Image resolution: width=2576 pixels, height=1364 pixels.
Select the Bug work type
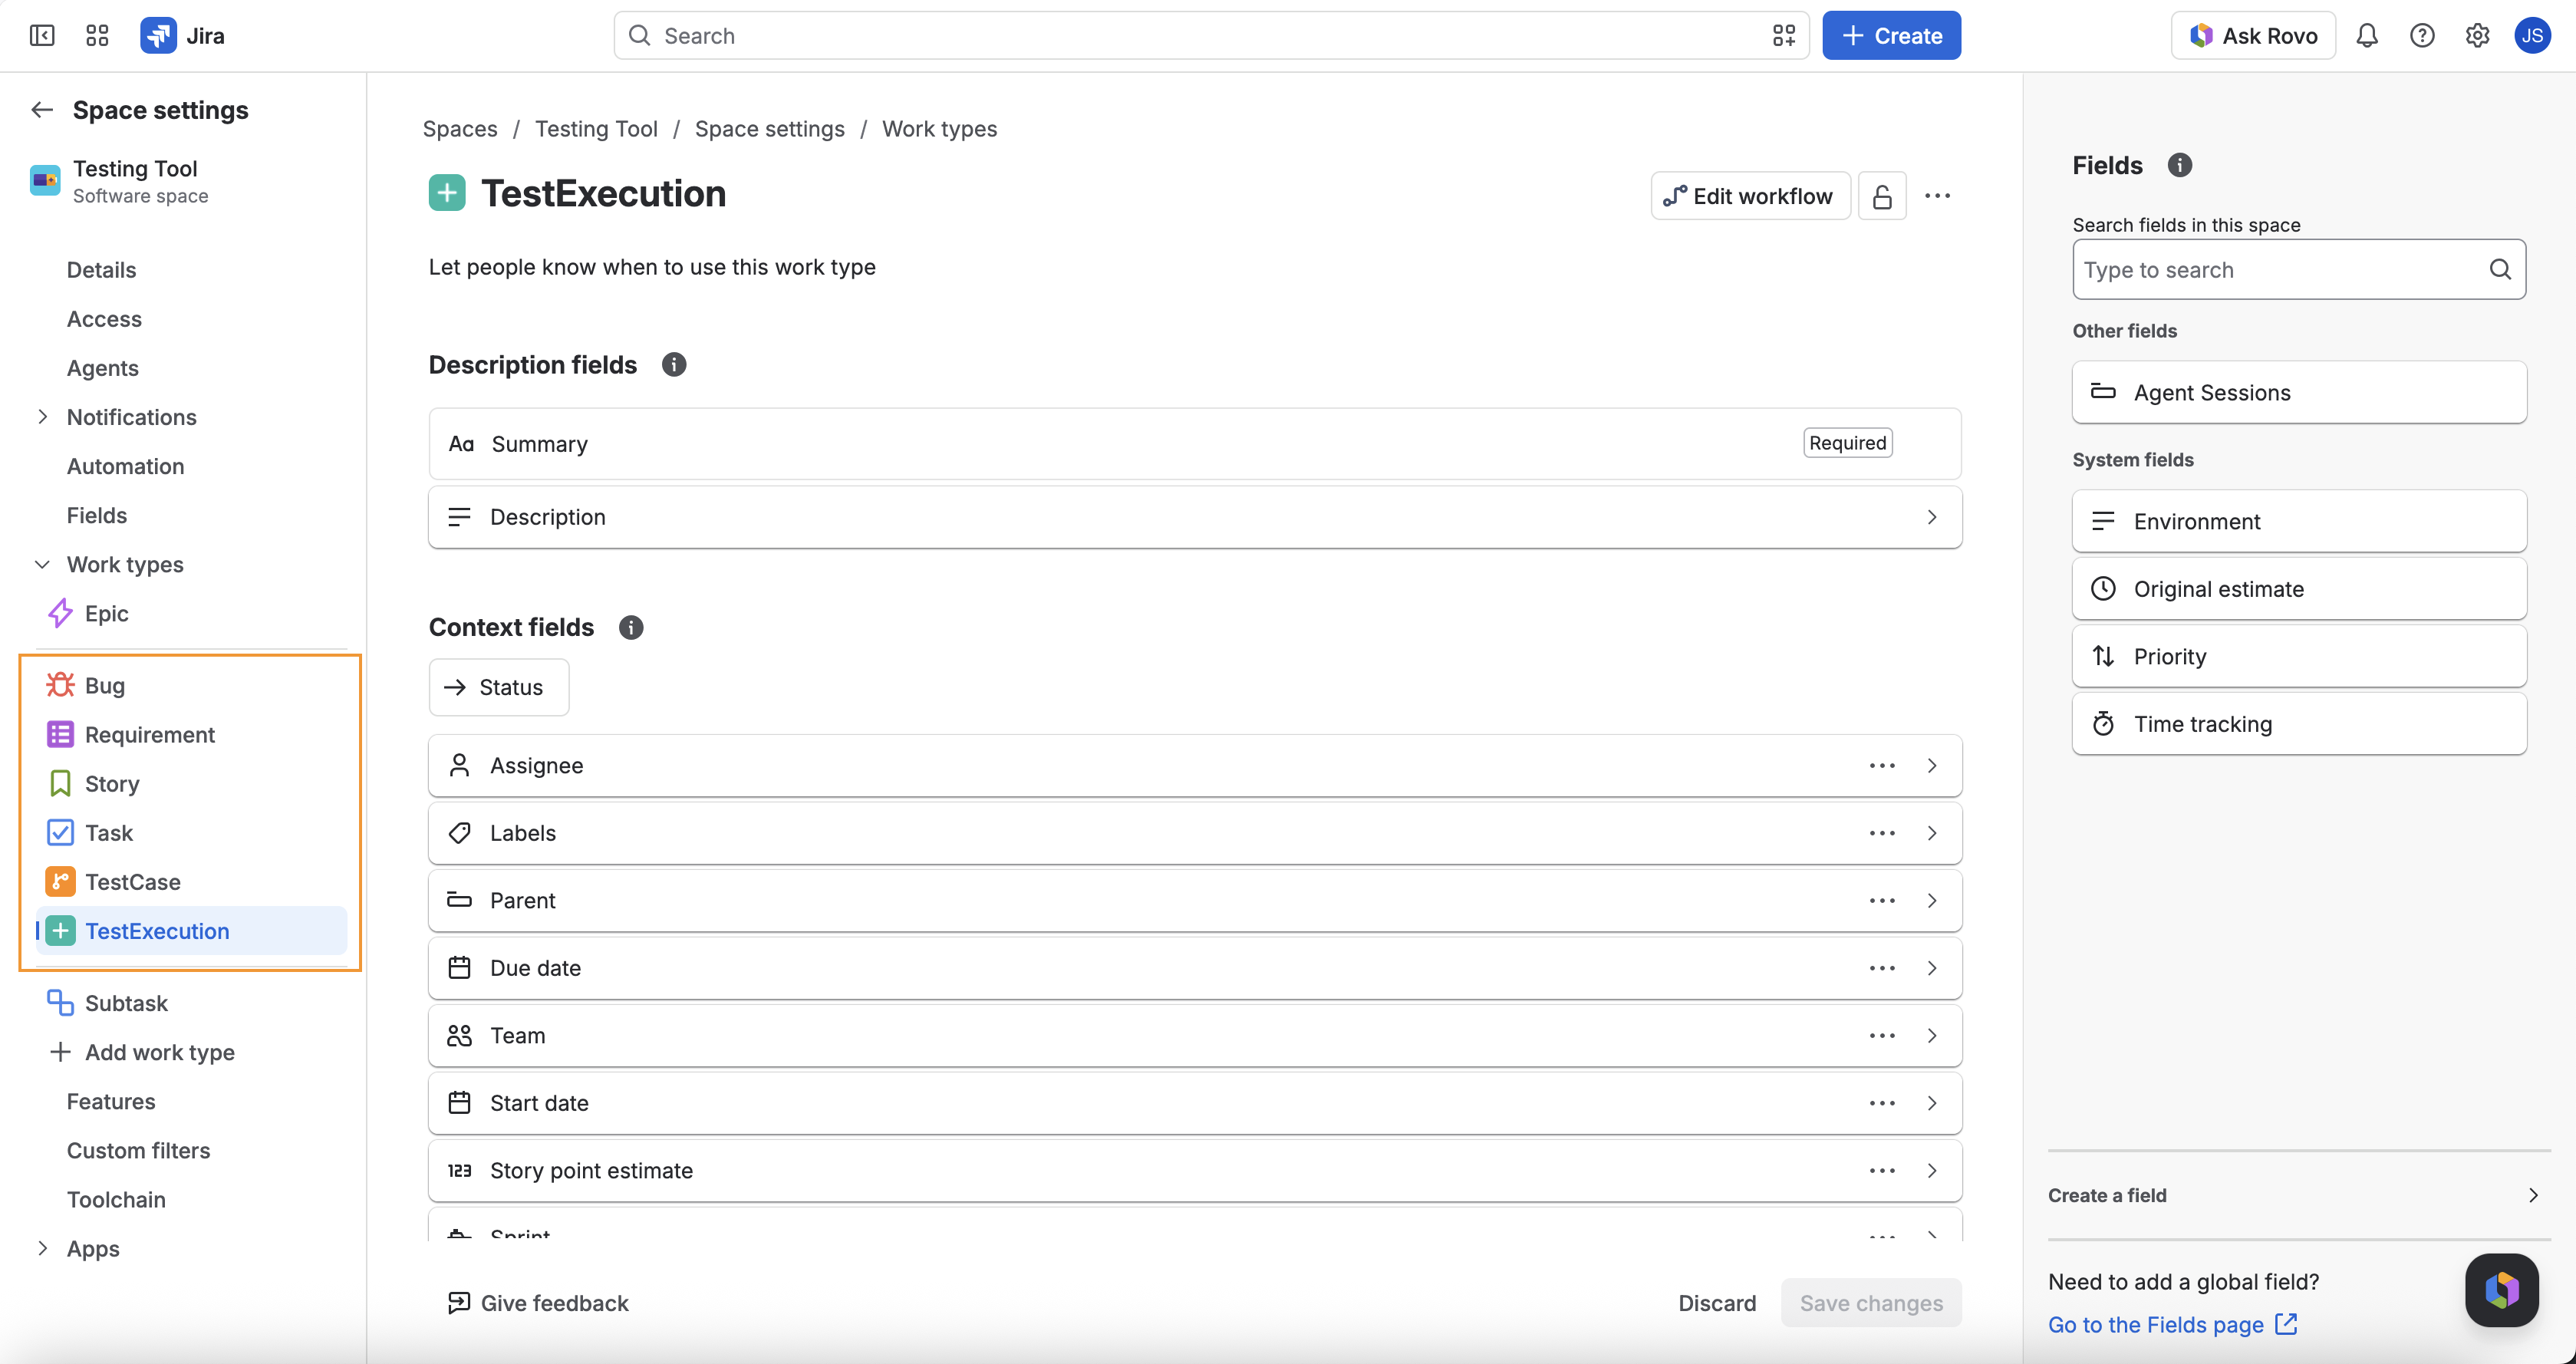190,685
